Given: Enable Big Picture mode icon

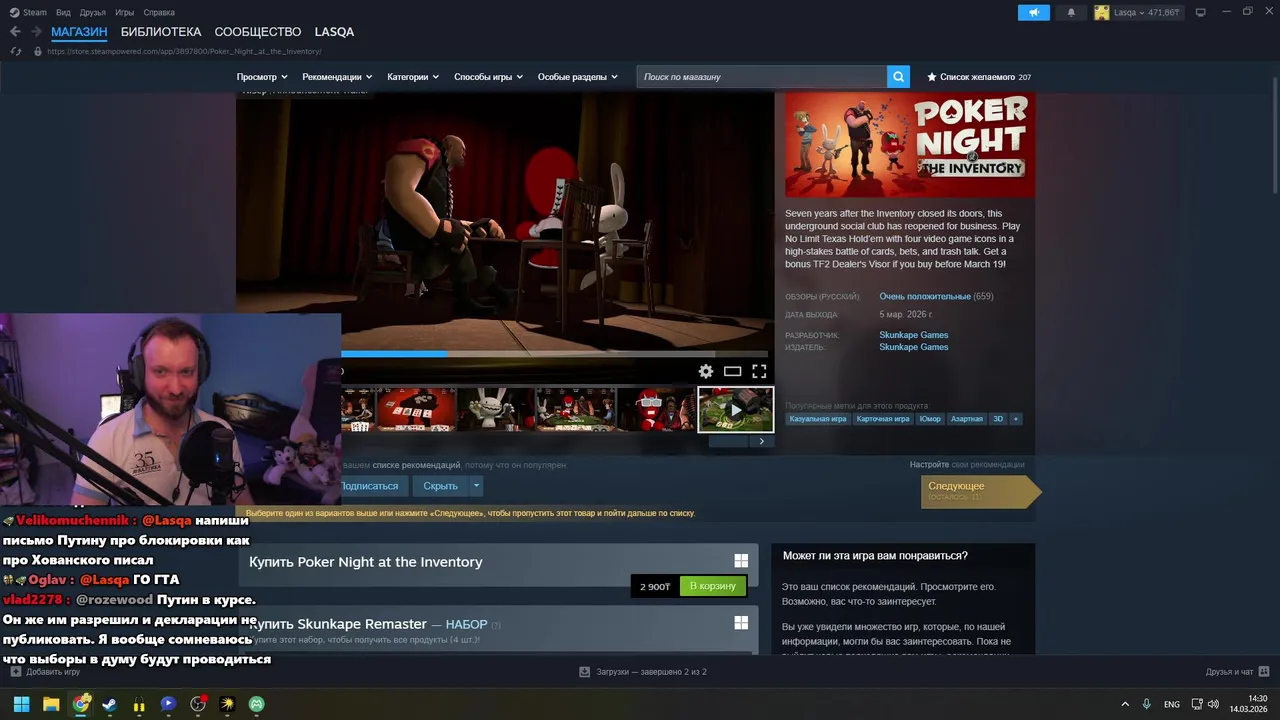Looking at the screenshot, I should [x=1200, y=12].
